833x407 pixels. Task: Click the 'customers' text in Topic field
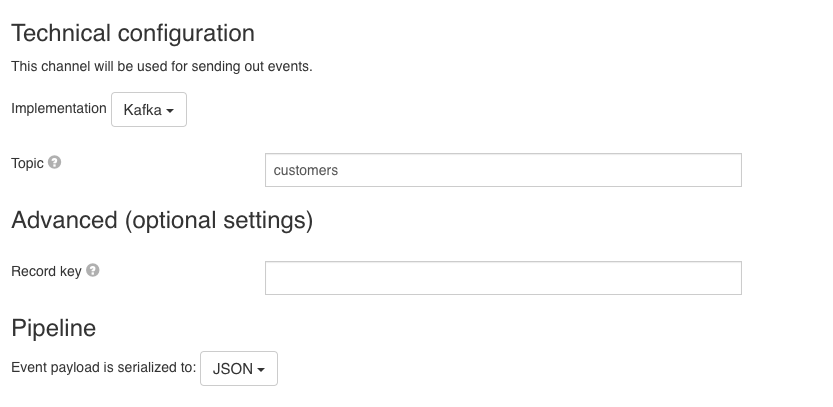[306, 170]
